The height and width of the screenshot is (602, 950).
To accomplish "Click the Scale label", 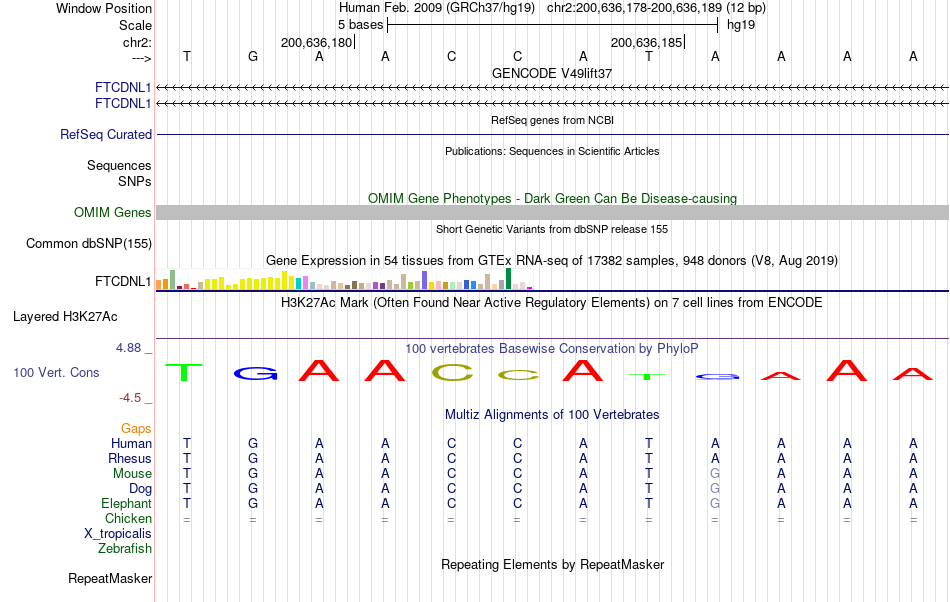I will coord(135,25).
